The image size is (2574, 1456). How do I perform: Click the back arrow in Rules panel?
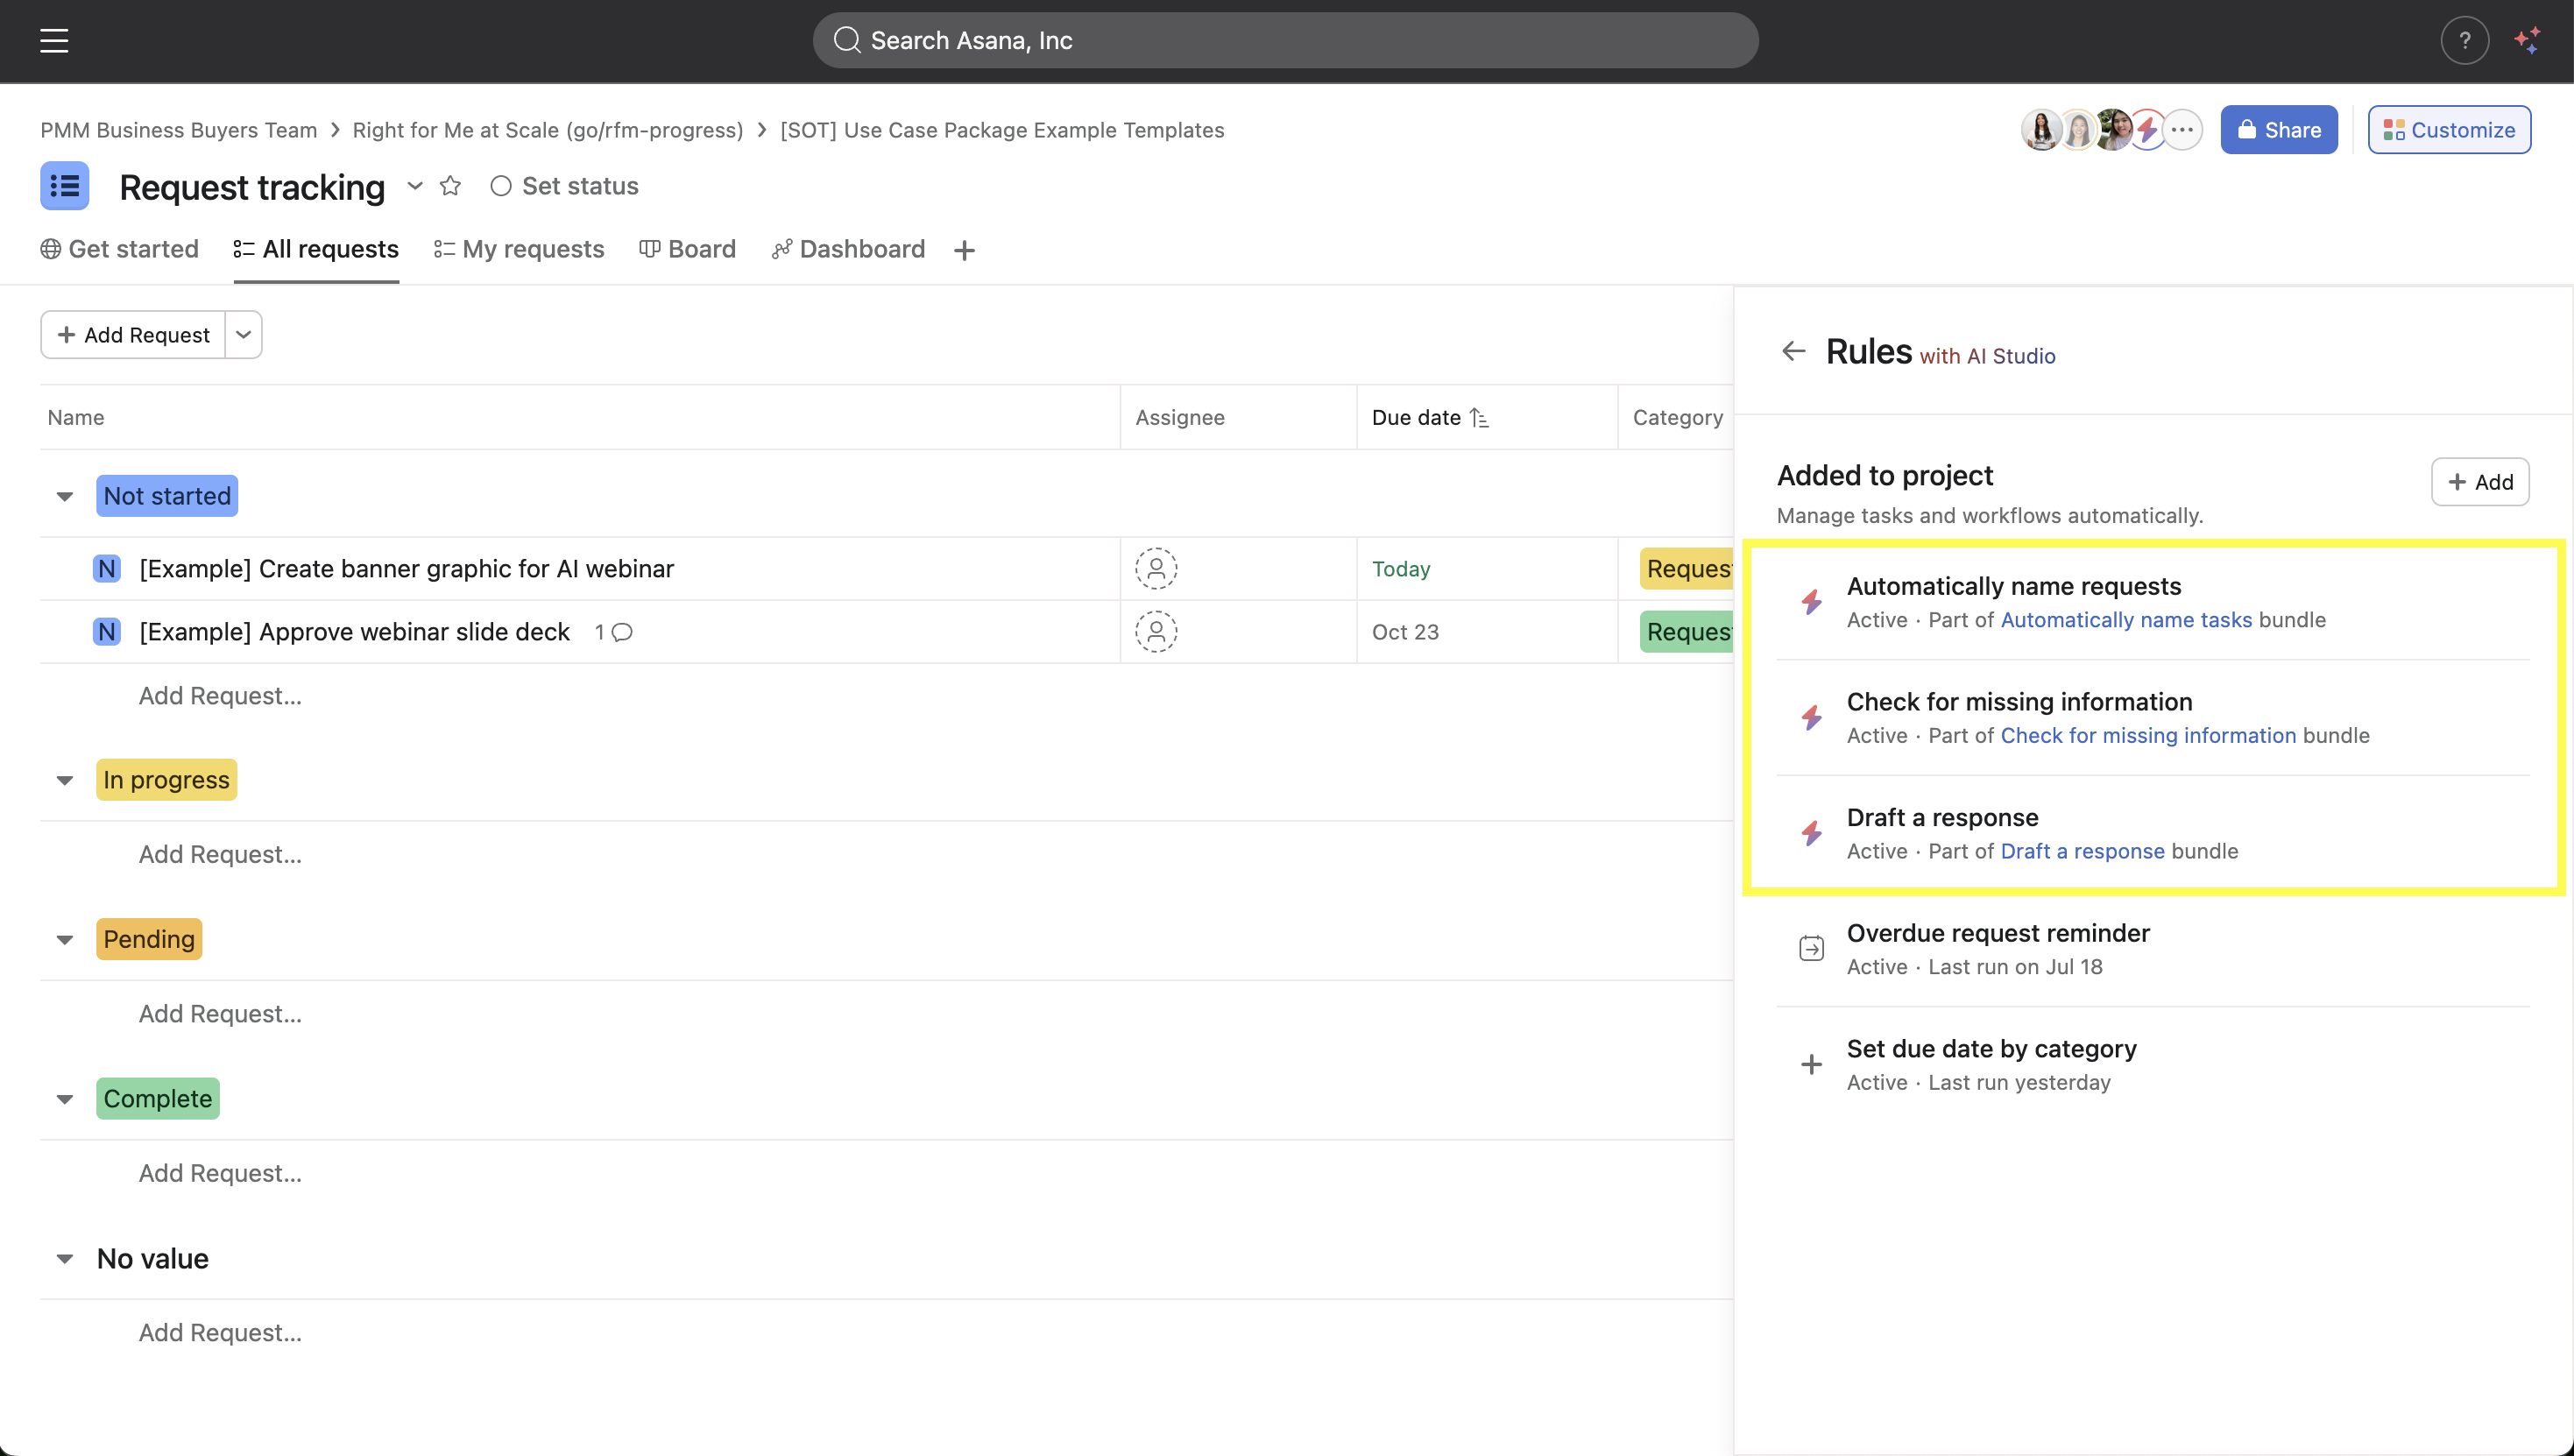[x=1793, y=351]
